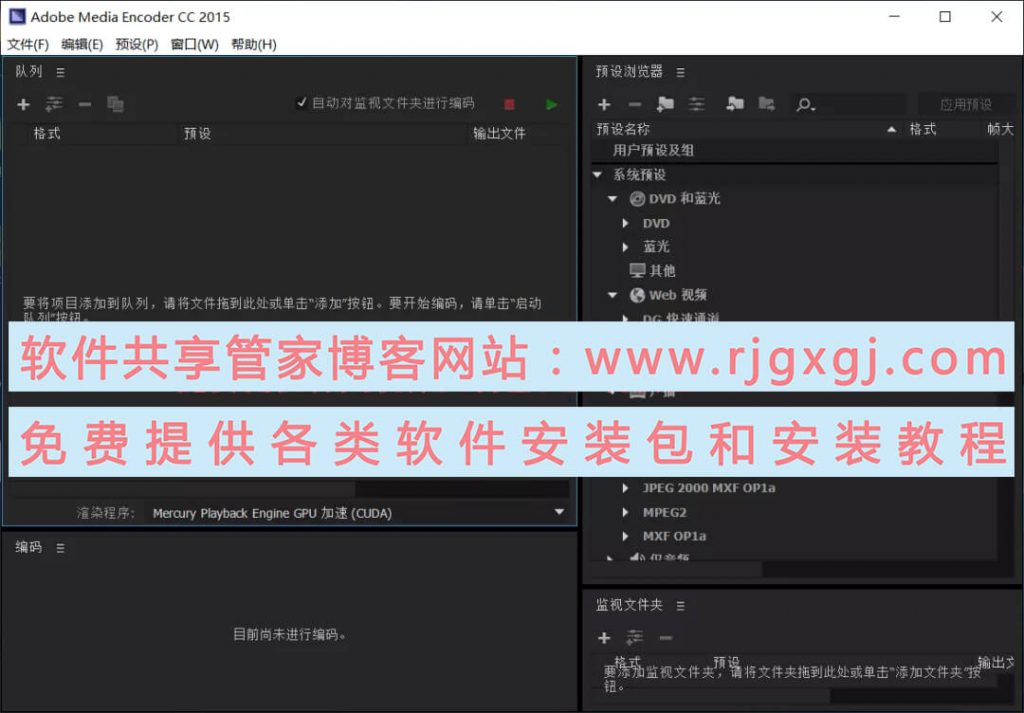The width and height of the screenshot is (1024, 713).
Task: Select the 其他 preset row label
Action: point(662,271)
